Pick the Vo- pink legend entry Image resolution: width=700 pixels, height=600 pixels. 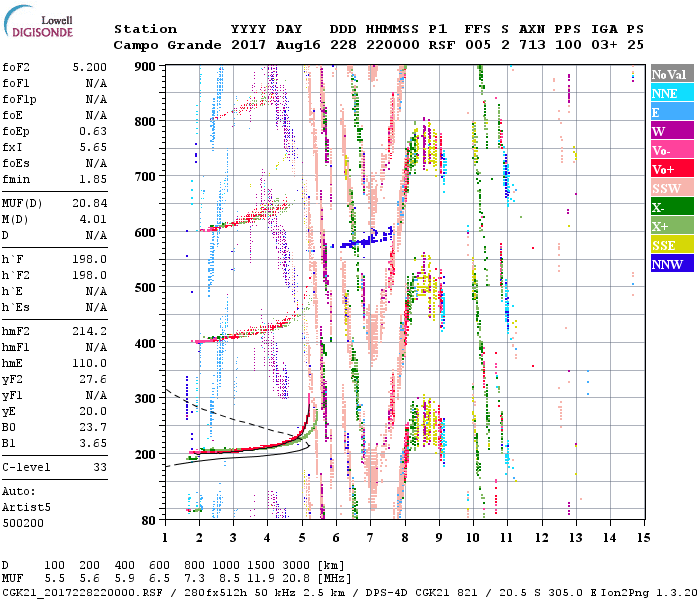tap(669, 151)
